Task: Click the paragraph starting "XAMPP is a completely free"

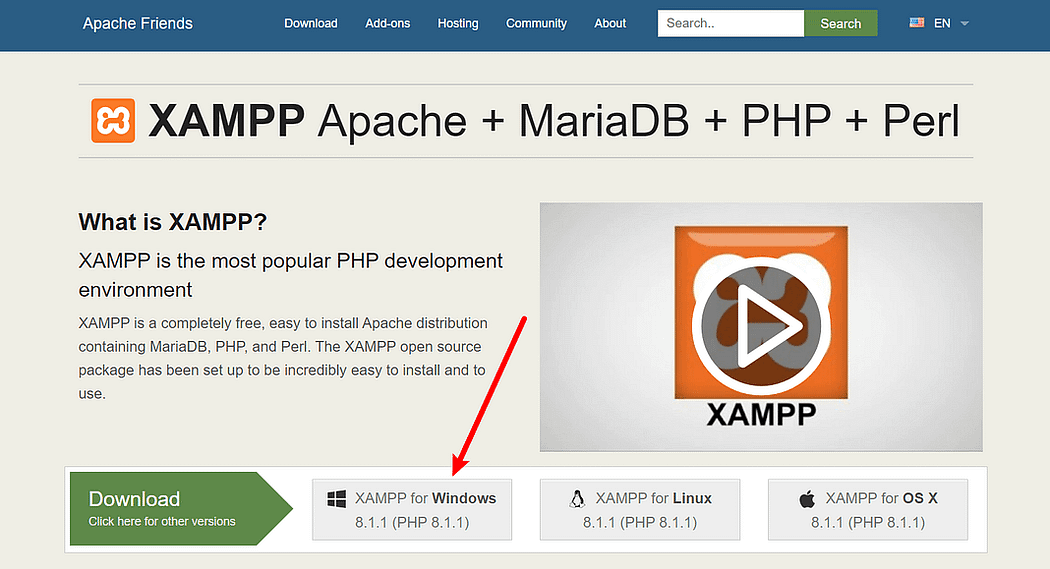Action: click(283, 358)
